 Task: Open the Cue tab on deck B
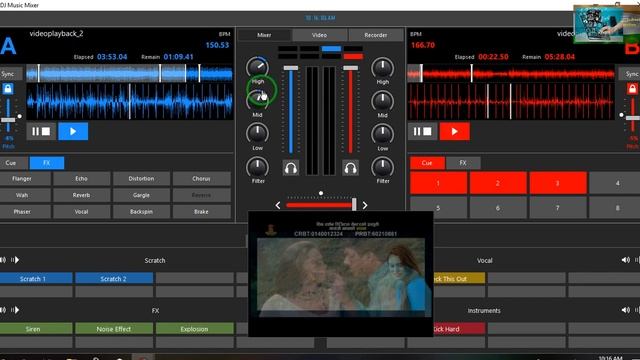click(427, 163)
